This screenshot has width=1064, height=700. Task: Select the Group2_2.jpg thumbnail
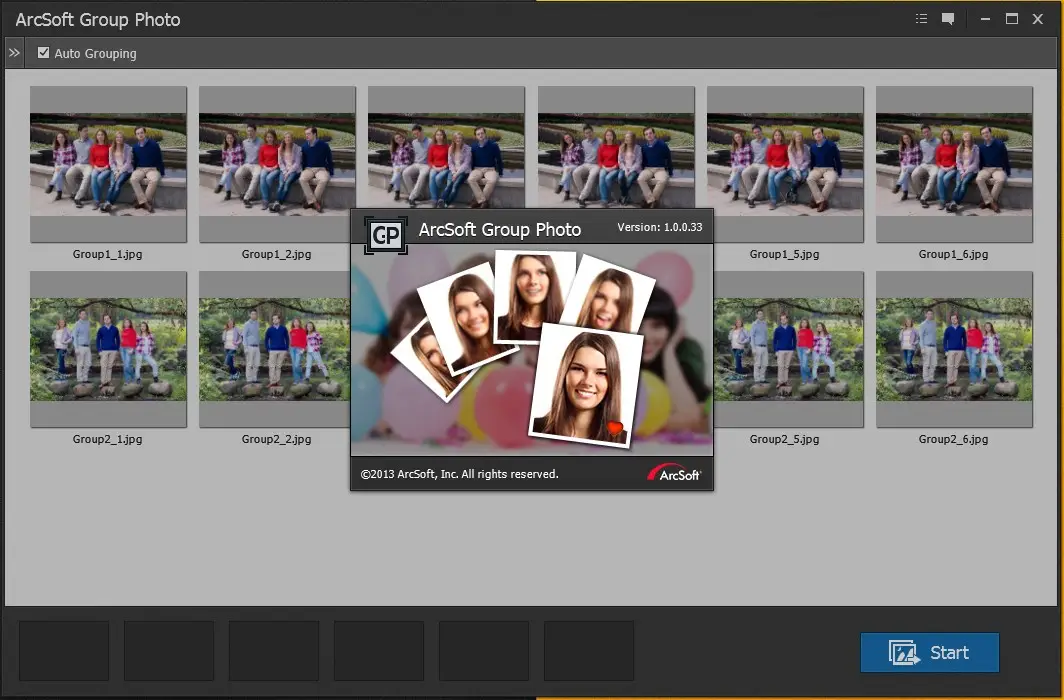click(275, 349)
